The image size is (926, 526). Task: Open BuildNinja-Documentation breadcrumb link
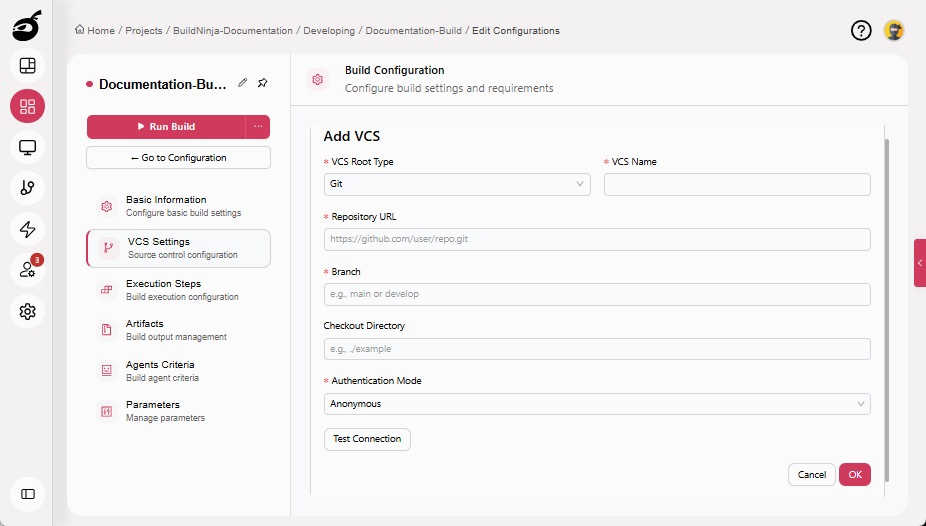click(233, 31)
